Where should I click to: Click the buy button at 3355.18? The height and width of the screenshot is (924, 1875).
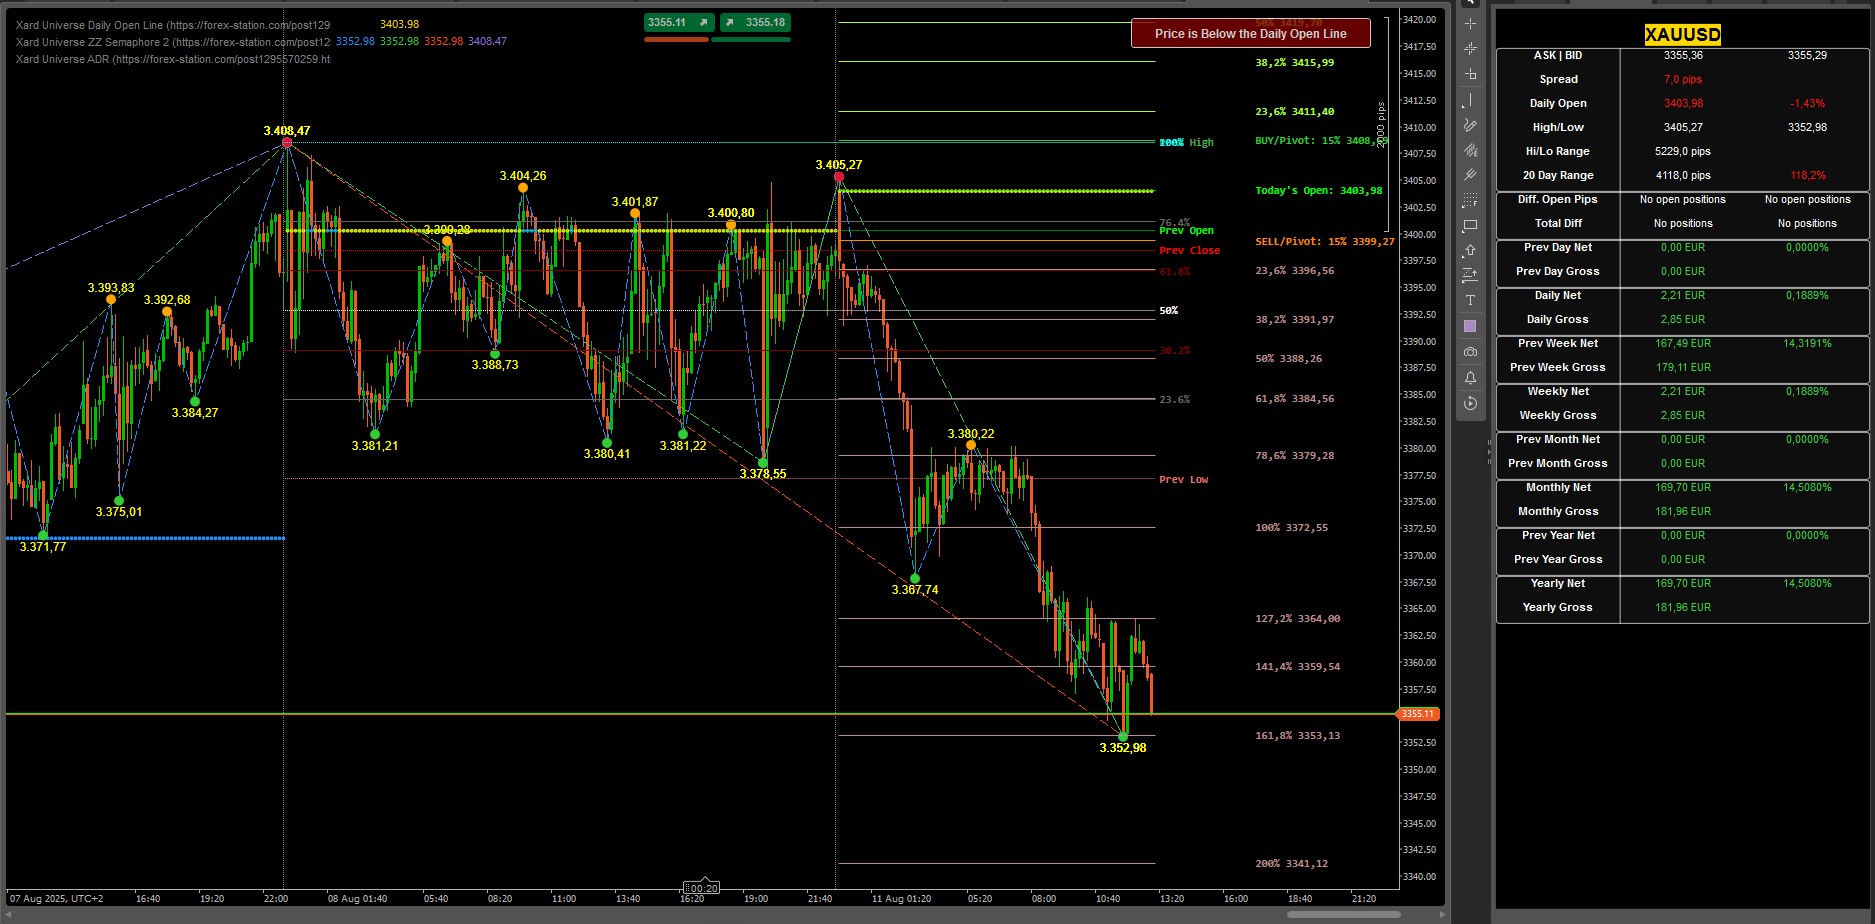tap(755, 22)
